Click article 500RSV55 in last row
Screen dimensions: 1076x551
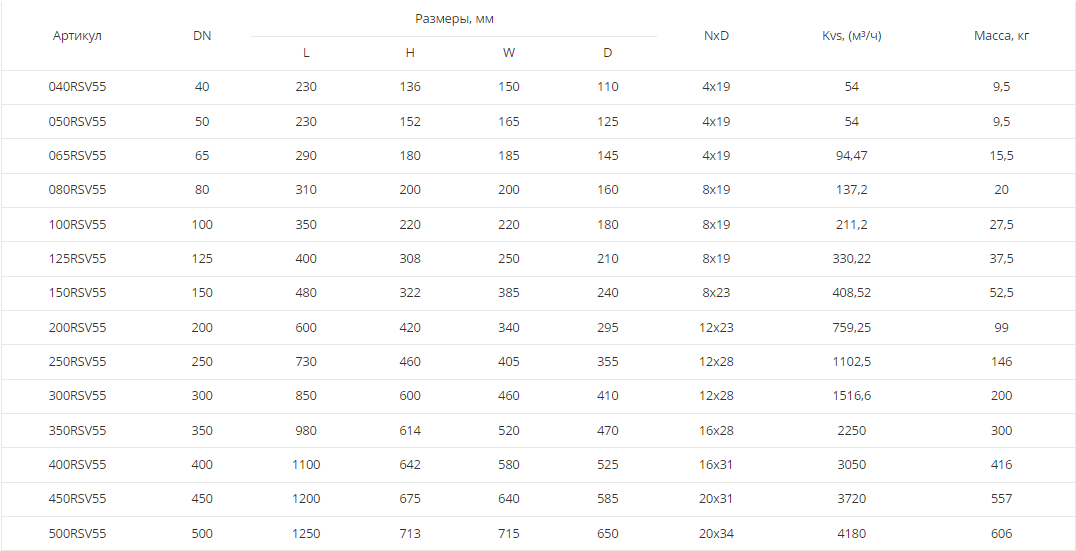[x=78, y=533]
